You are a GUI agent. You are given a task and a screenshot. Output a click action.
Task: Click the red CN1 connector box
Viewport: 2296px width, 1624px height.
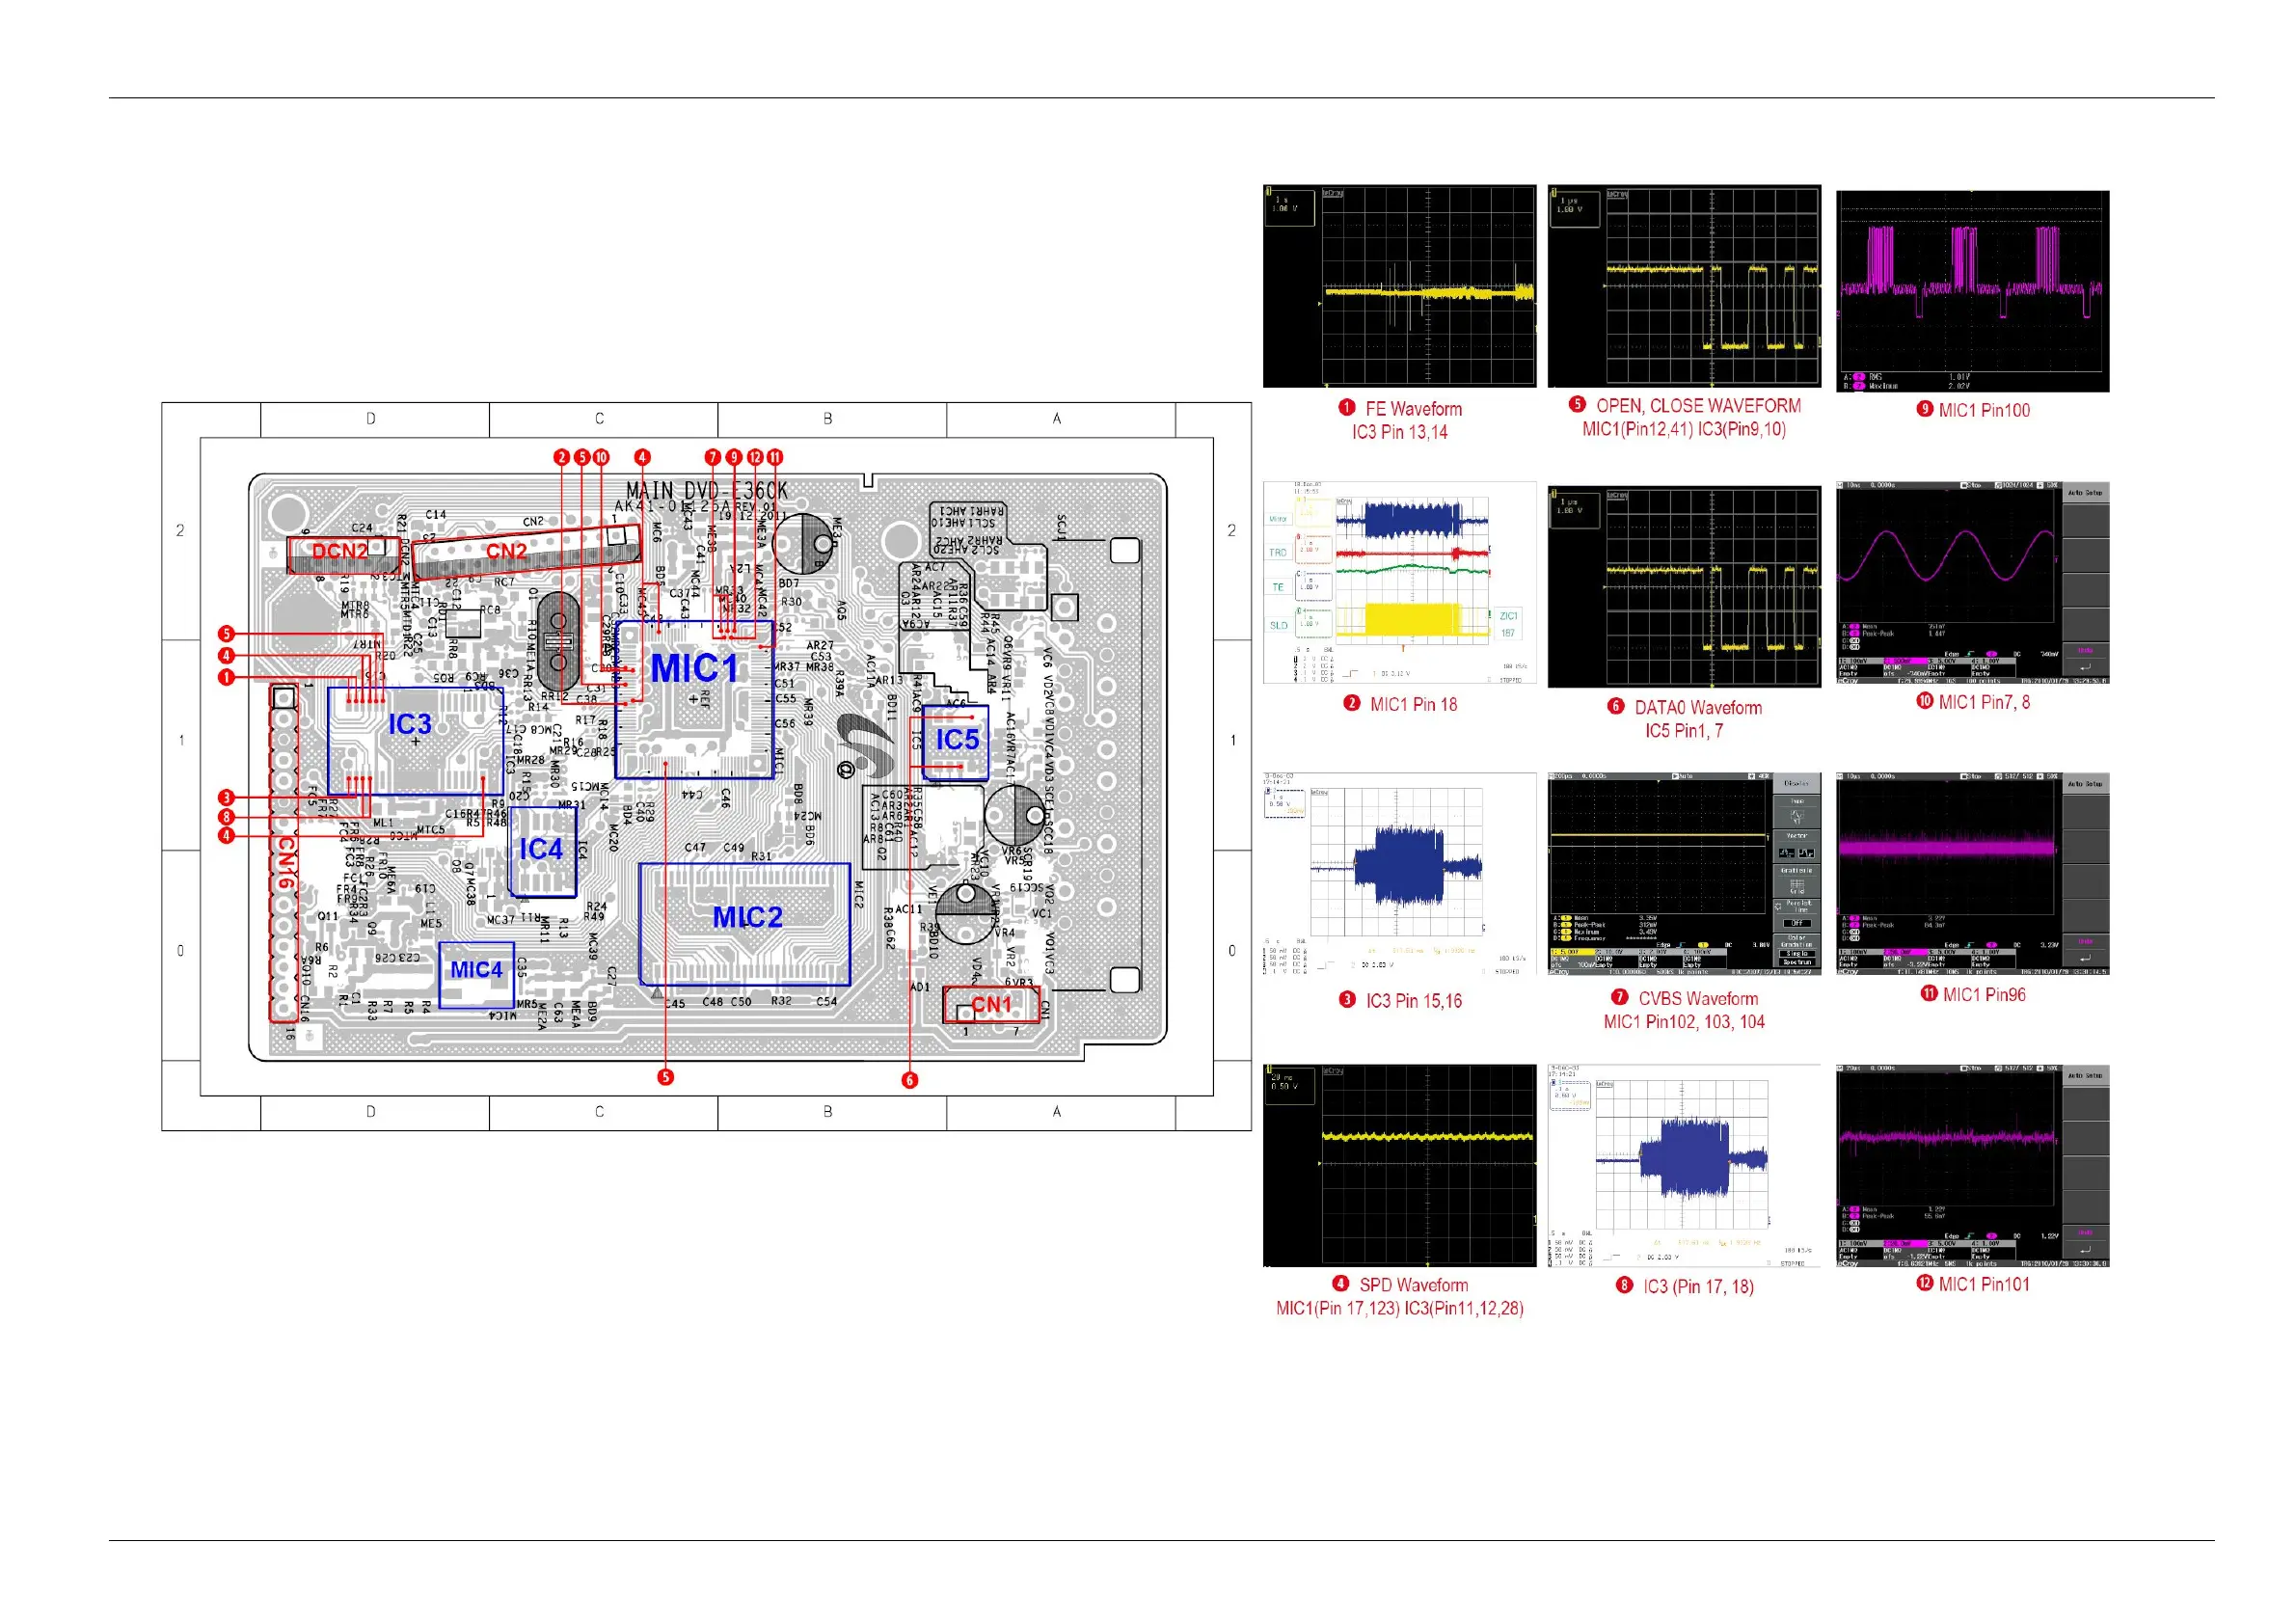click(x=991, y=1005)
